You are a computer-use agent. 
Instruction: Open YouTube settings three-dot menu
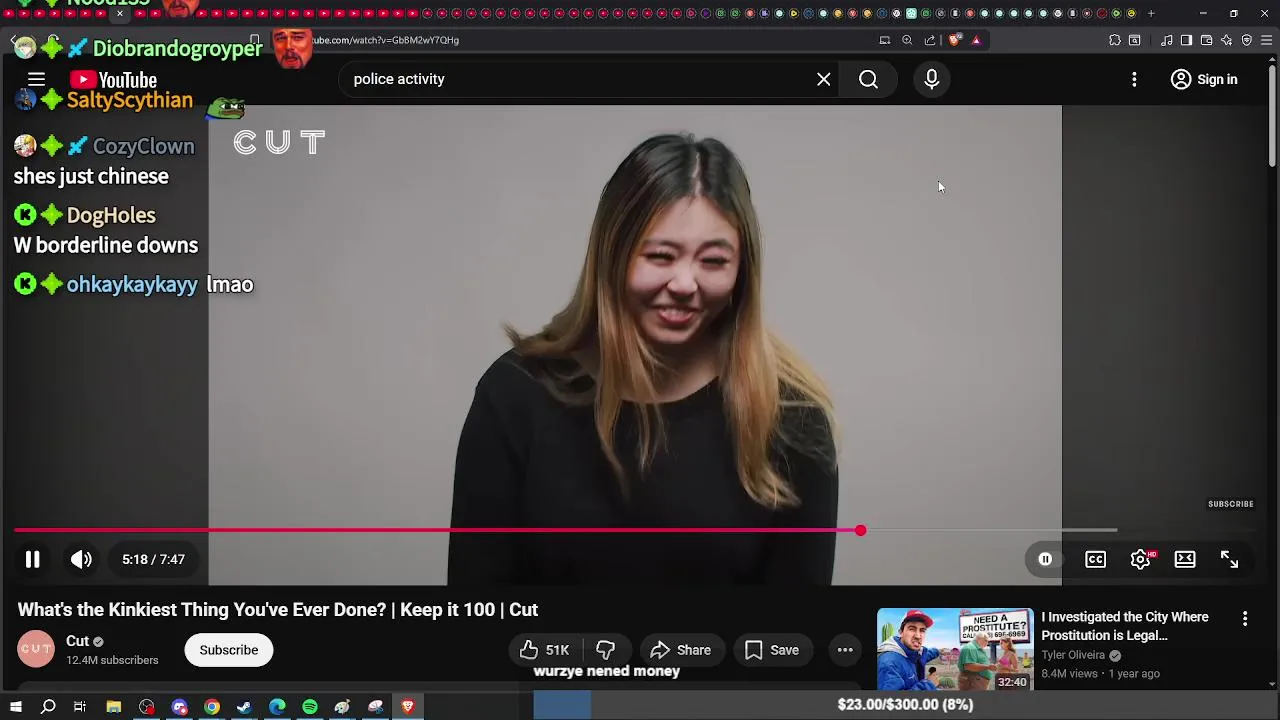pyautogui.click(x=1134, y=79)
